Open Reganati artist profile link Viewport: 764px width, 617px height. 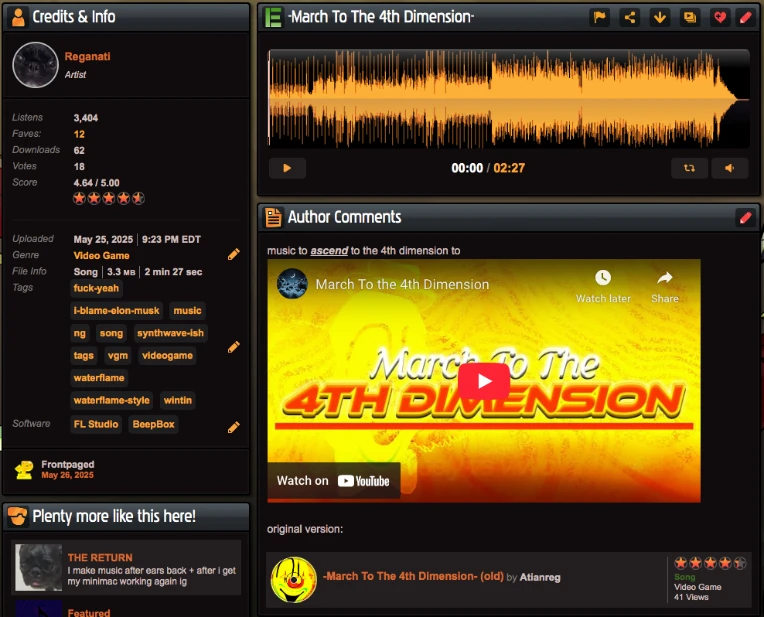tap(88, 57)
